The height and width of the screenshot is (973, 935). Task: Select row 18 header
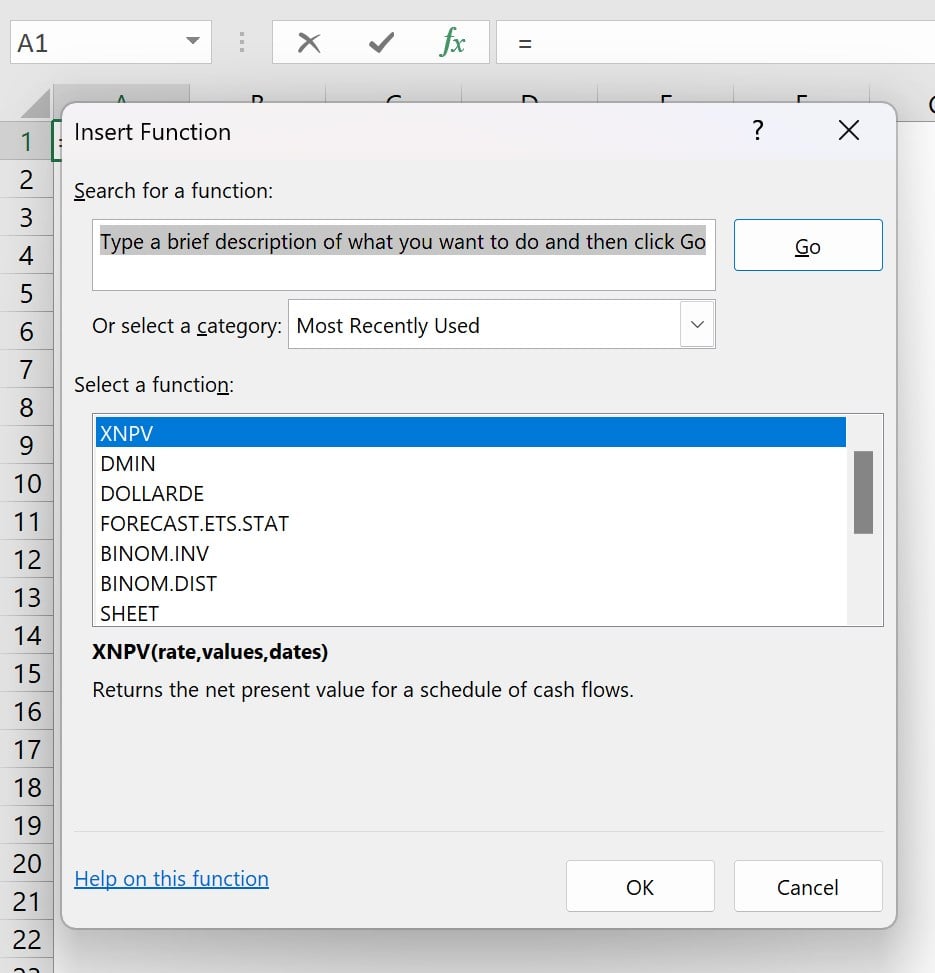[x=26, y=788]
